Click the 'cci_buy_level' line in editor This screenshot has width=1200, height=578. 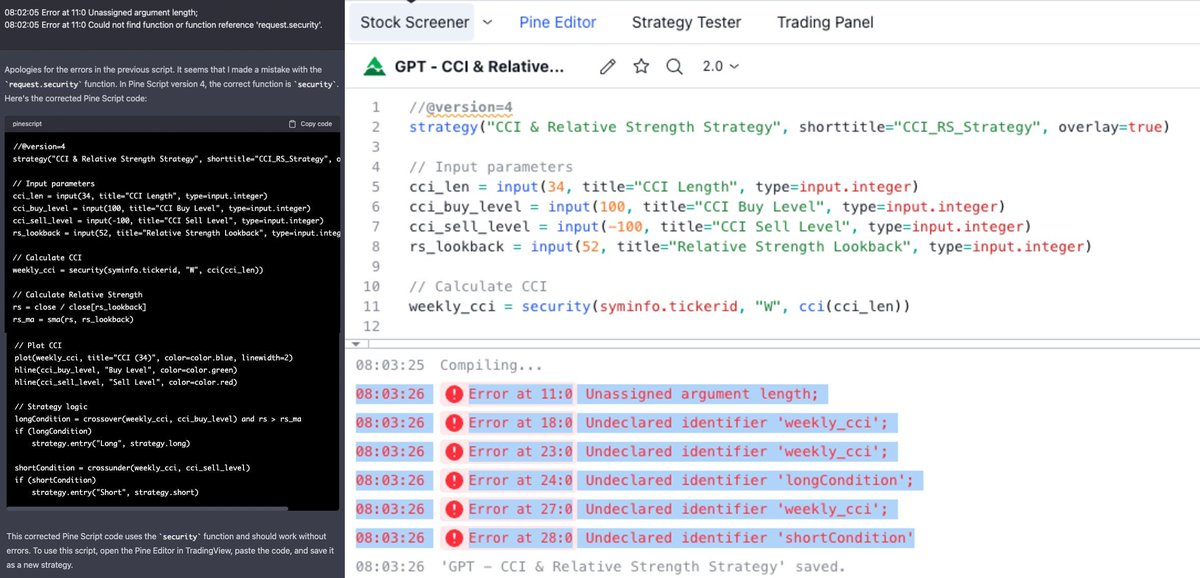705,207
